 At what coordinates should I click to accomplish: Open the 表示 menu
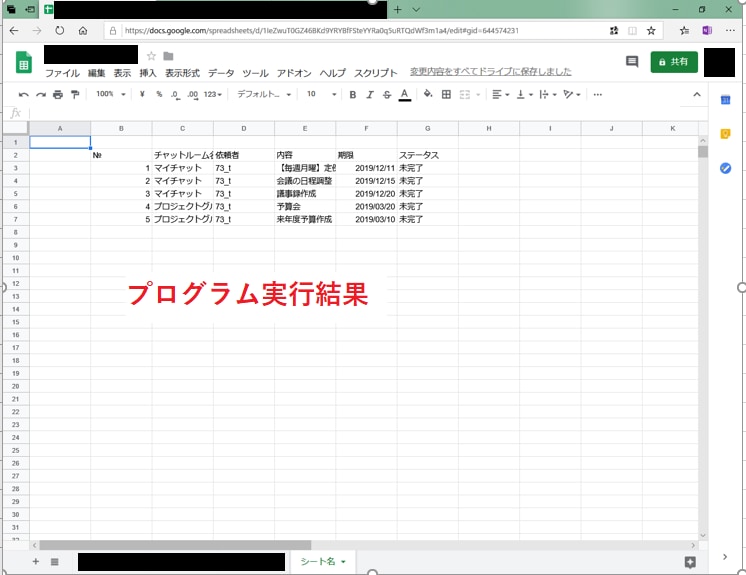pos(122,73)
